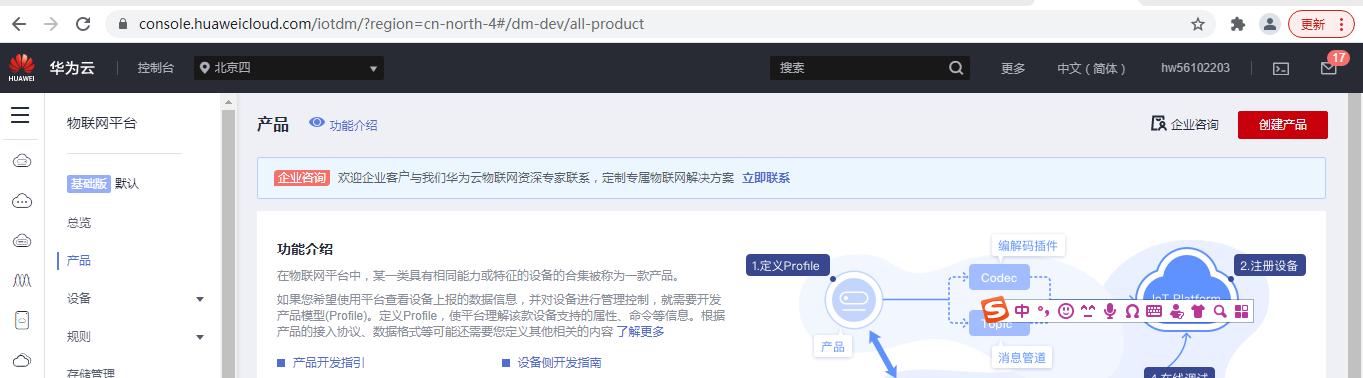This screenshot has height=378, width=1363.
Task: Click the 1.定义Profile step label
Action: click(787, 265)
